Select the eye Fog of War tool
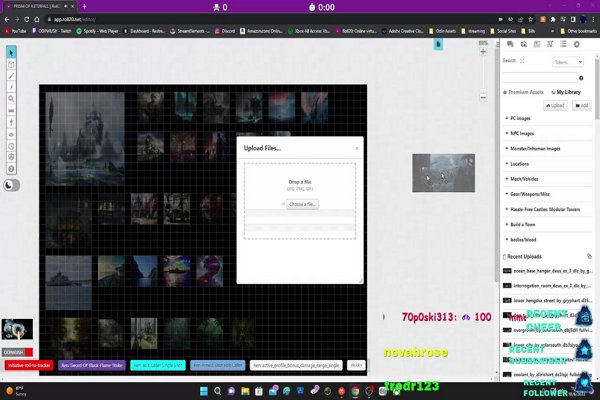 [11, 134]
